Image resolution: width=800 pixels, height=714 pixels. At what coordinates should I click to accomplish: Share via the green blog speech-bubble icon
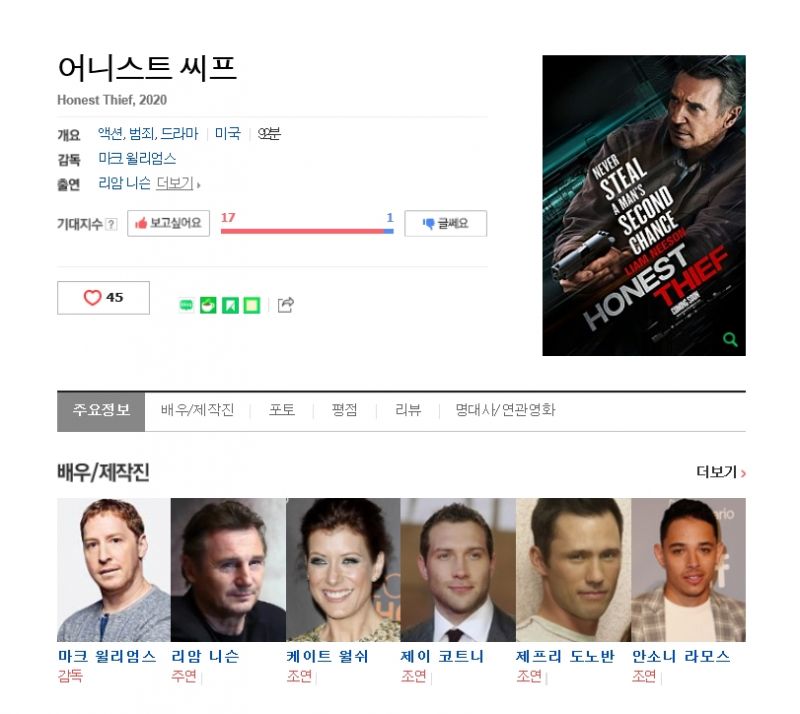(186, 305)
